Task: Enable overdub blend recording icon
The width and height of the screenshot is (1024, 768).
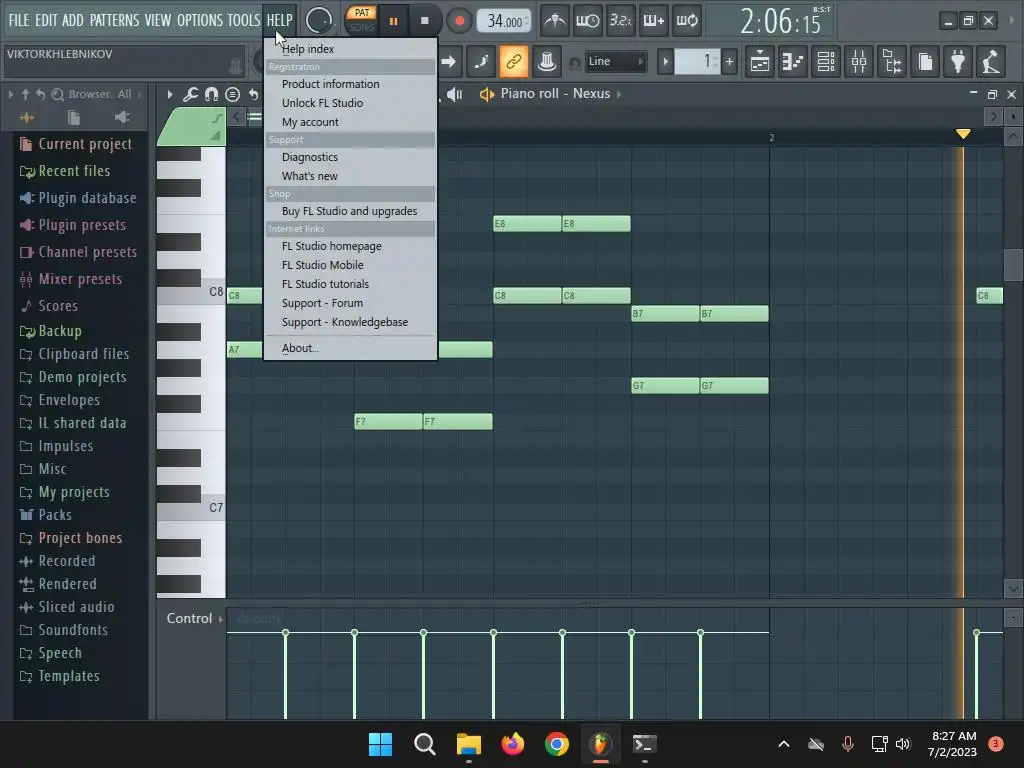Action: pyautogui.click(x=654, y=21)
